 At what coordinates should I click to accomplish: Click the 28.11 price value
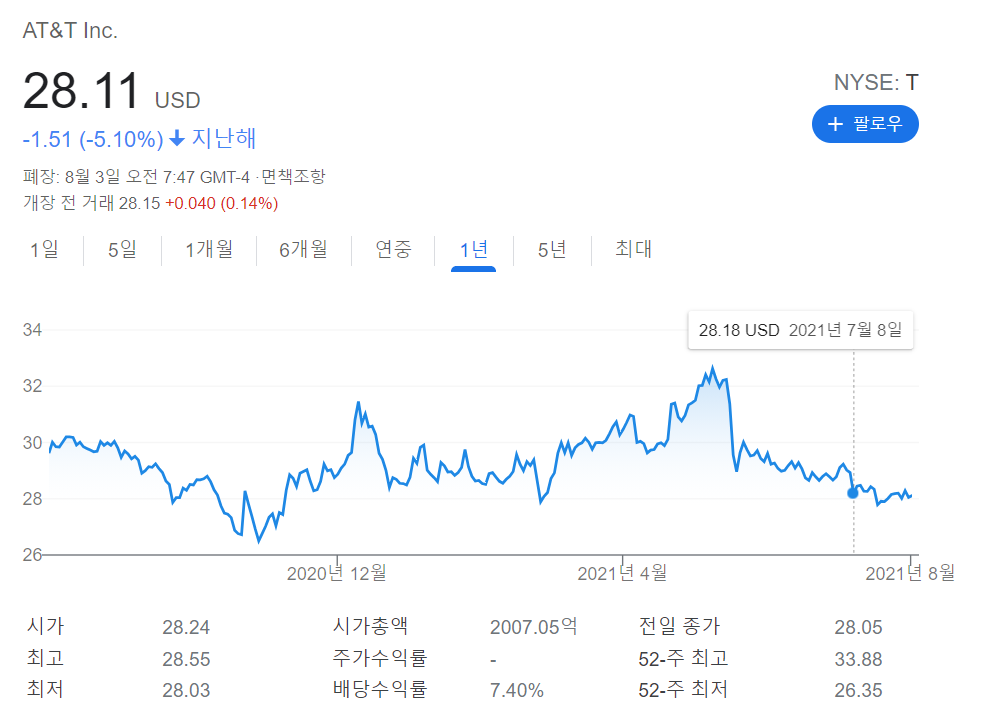[81, 91]
